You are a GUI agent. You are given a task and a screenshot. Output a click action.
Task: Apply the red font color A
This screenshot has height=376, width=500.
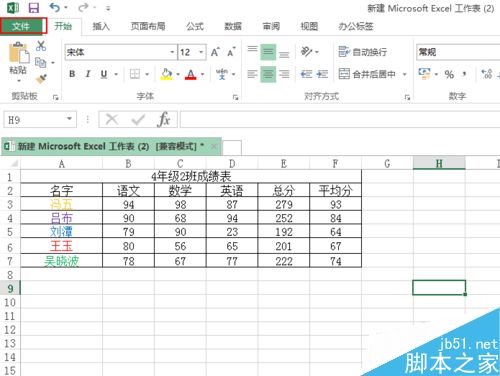click(x=190, y=74)
